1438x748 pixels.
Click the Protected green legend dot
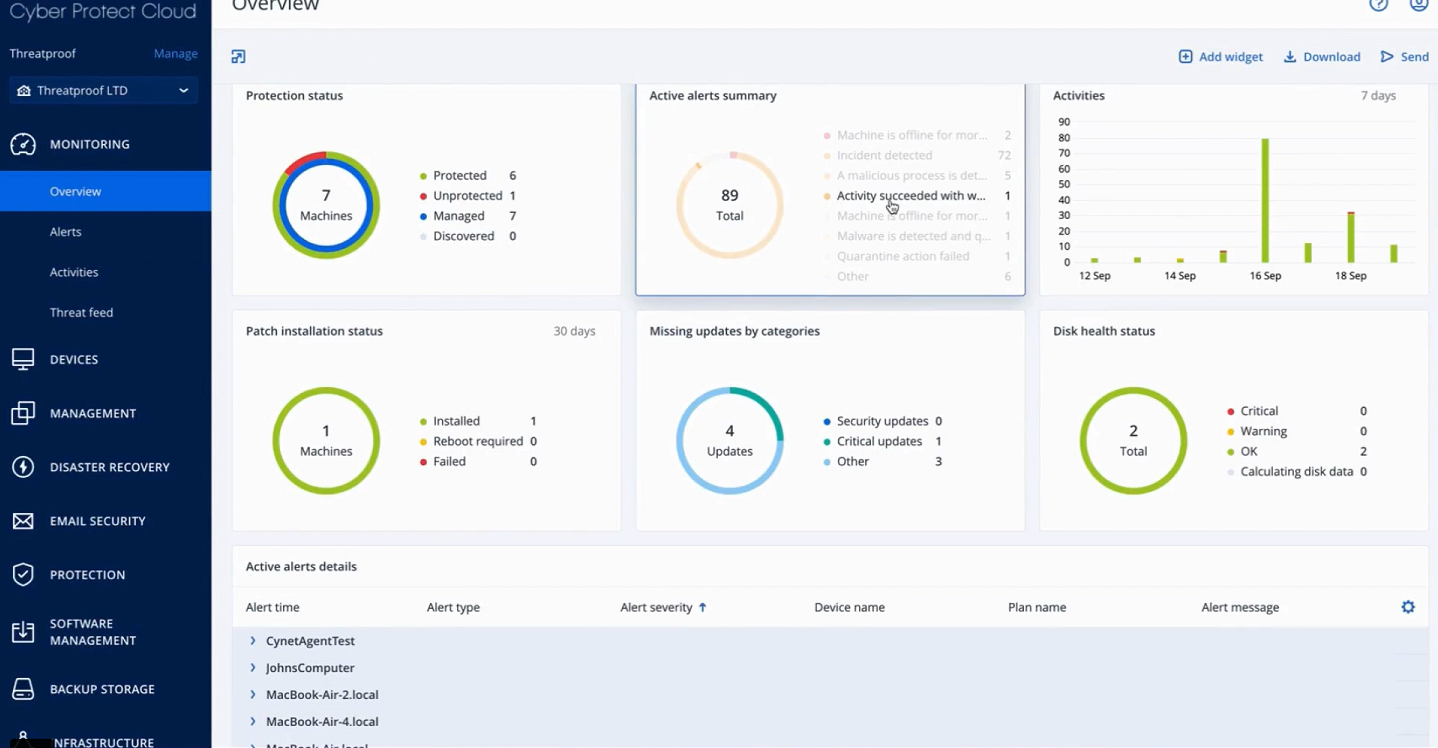coord(424,176)
